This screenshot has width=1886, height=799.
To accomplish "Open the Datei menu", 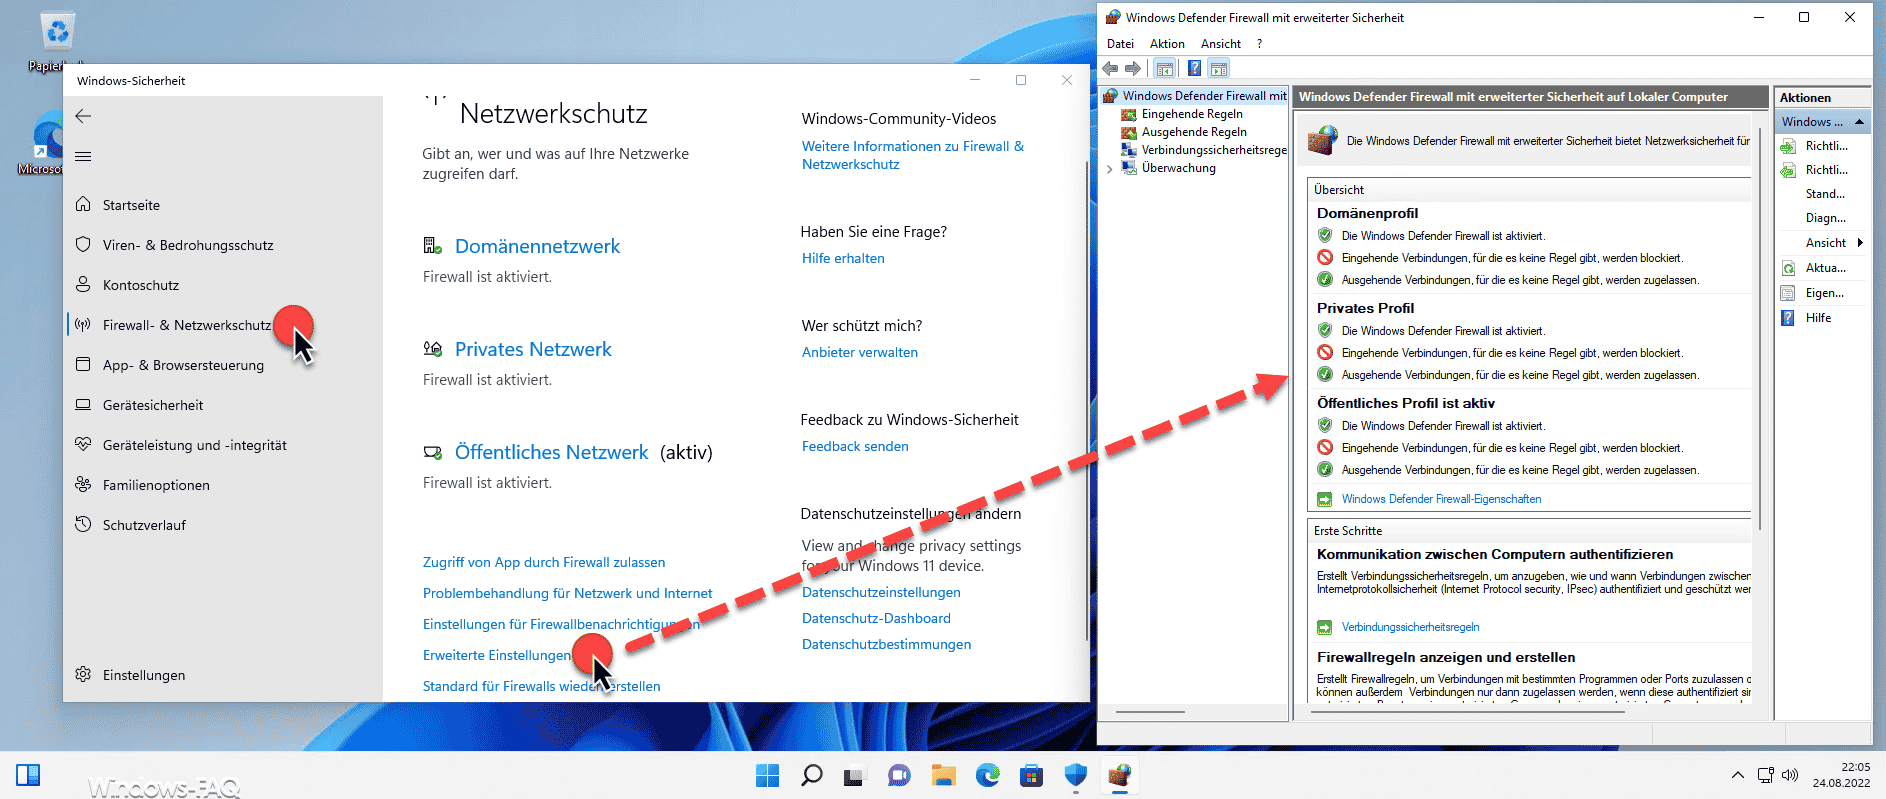I will (x=1120, y=44).
